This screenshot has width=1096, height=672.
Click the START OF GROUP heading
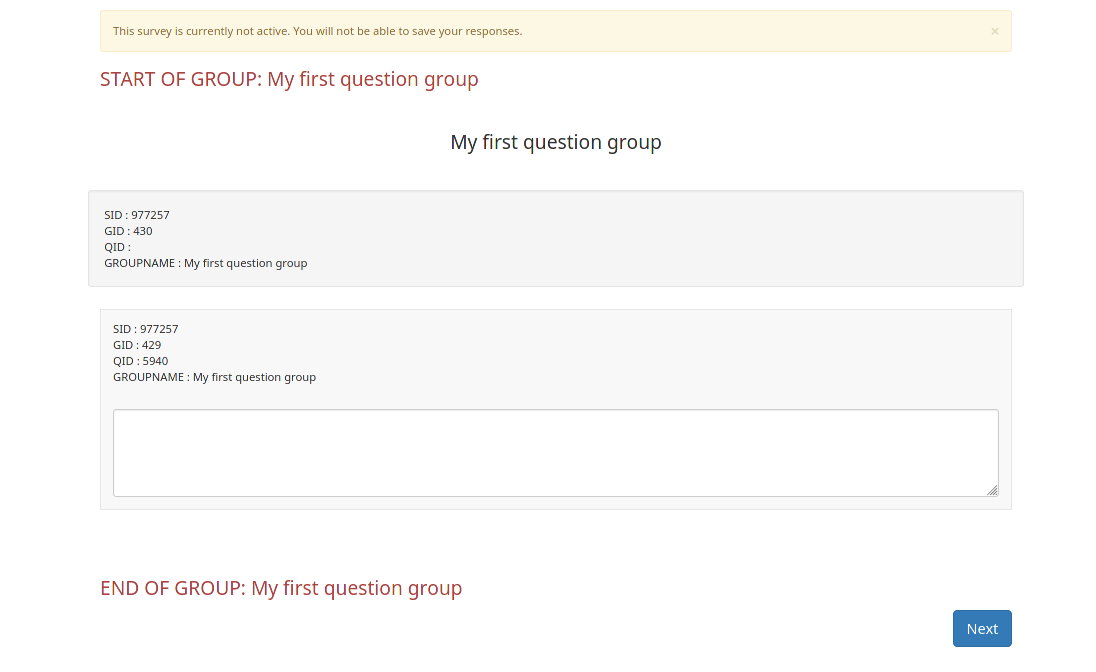click(x=289, y=79)
